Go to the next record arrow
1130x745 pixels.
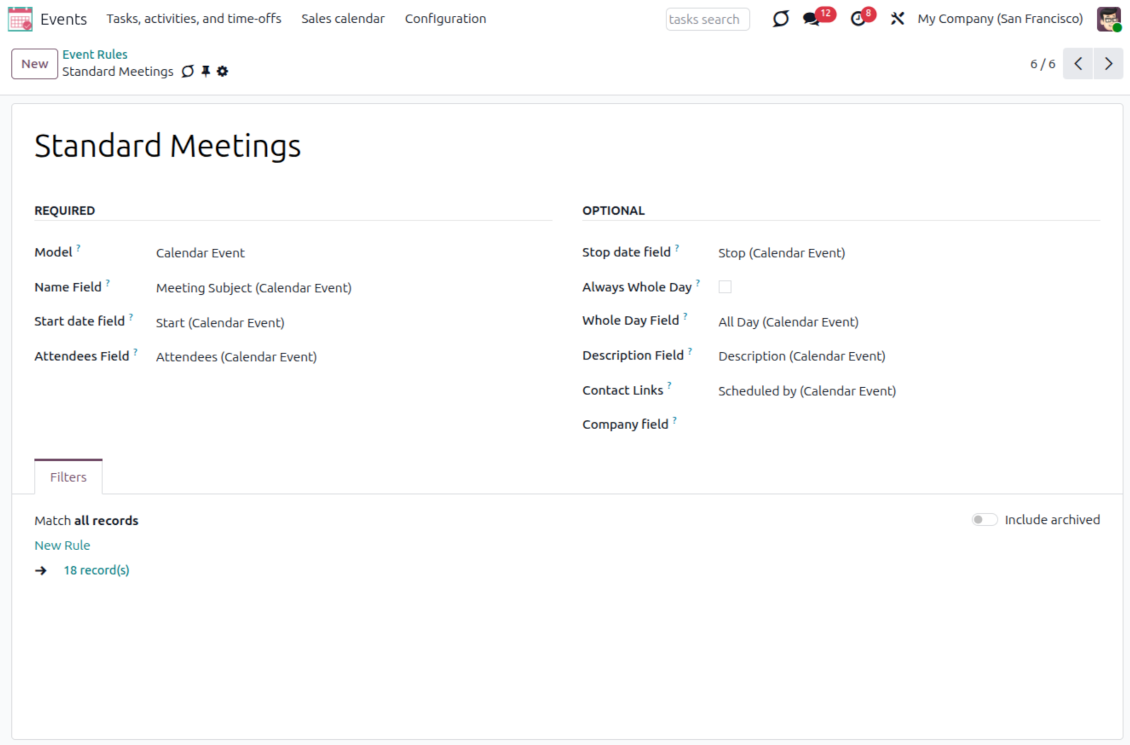coord(1108,64)
